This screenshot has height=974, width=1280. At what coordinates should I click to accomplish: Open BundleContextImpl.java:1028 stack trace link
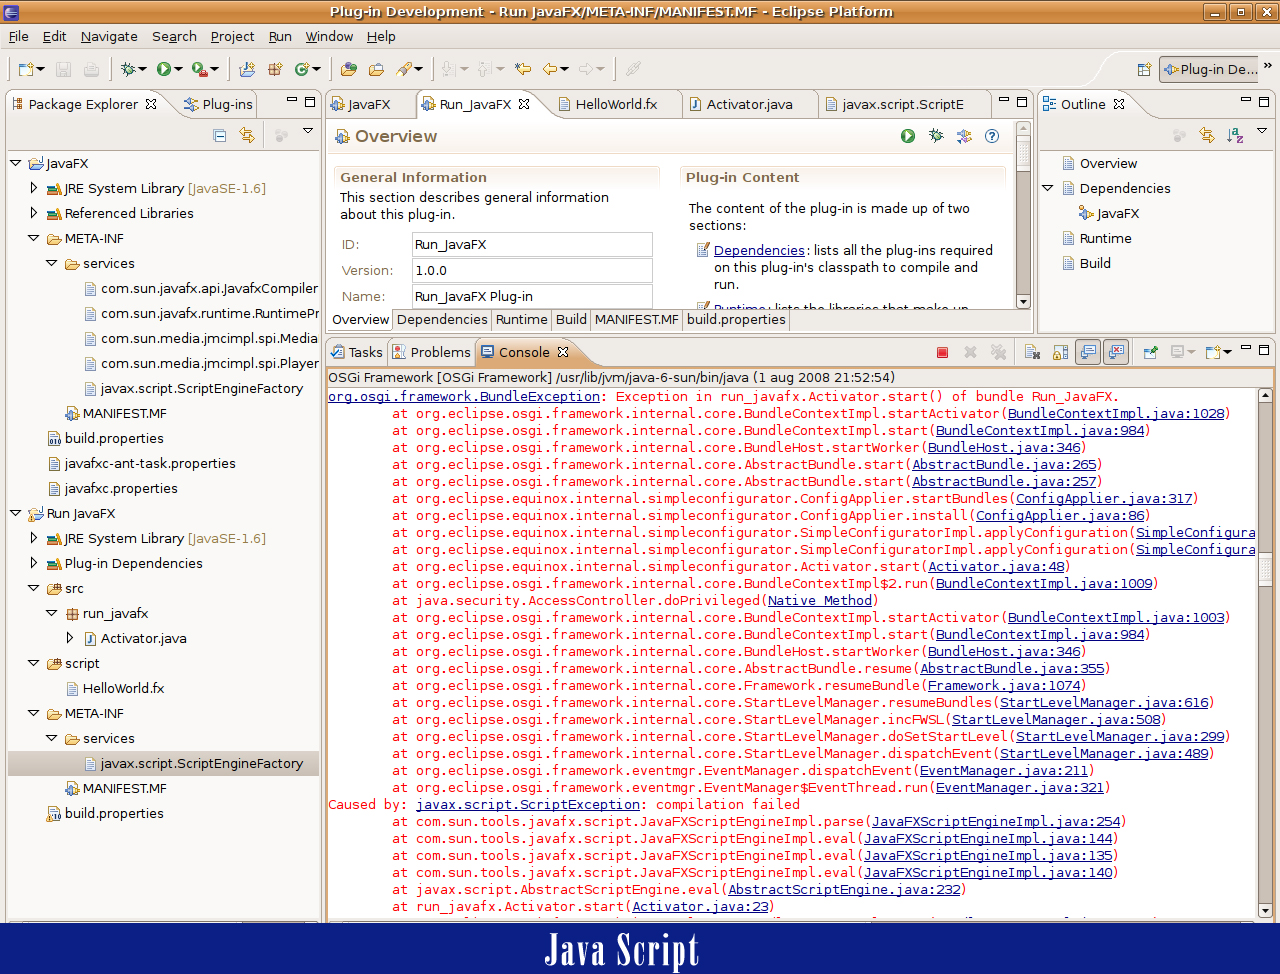(x=1116, y=413)
